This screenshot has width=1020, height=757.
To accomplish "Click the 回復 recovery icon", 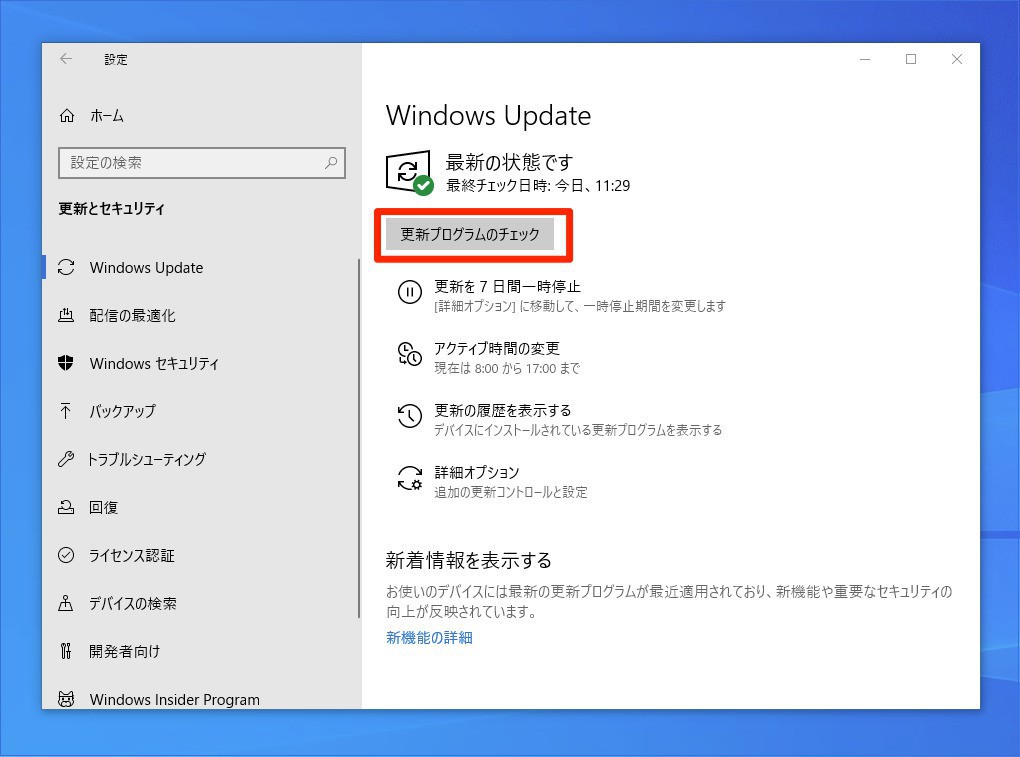I will point(66,507).
